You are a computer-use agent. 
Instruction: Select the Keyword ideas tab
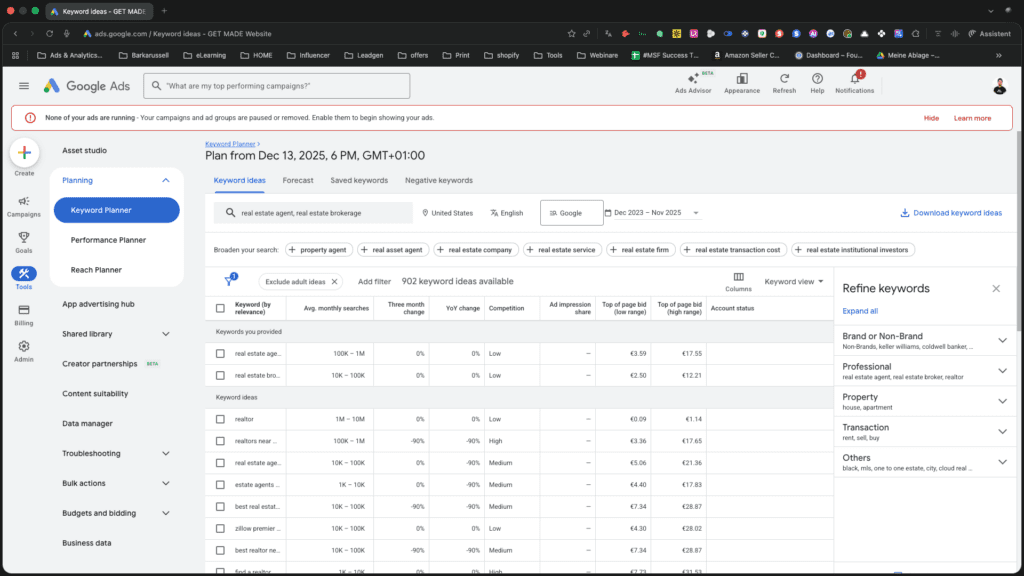[x=239, y=180]
